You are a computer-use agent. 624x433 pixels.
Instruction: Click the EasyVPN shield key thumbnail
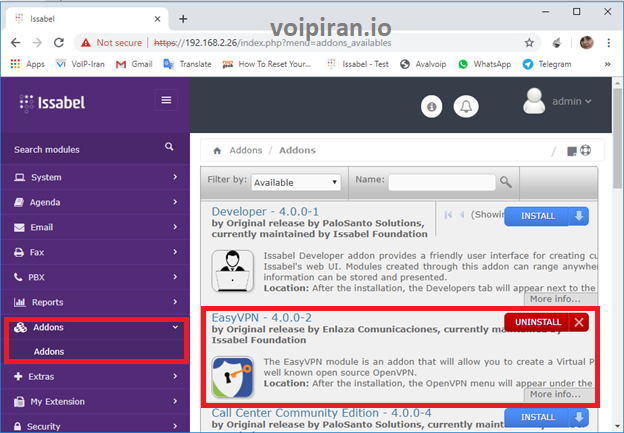(x=232, y=377)
